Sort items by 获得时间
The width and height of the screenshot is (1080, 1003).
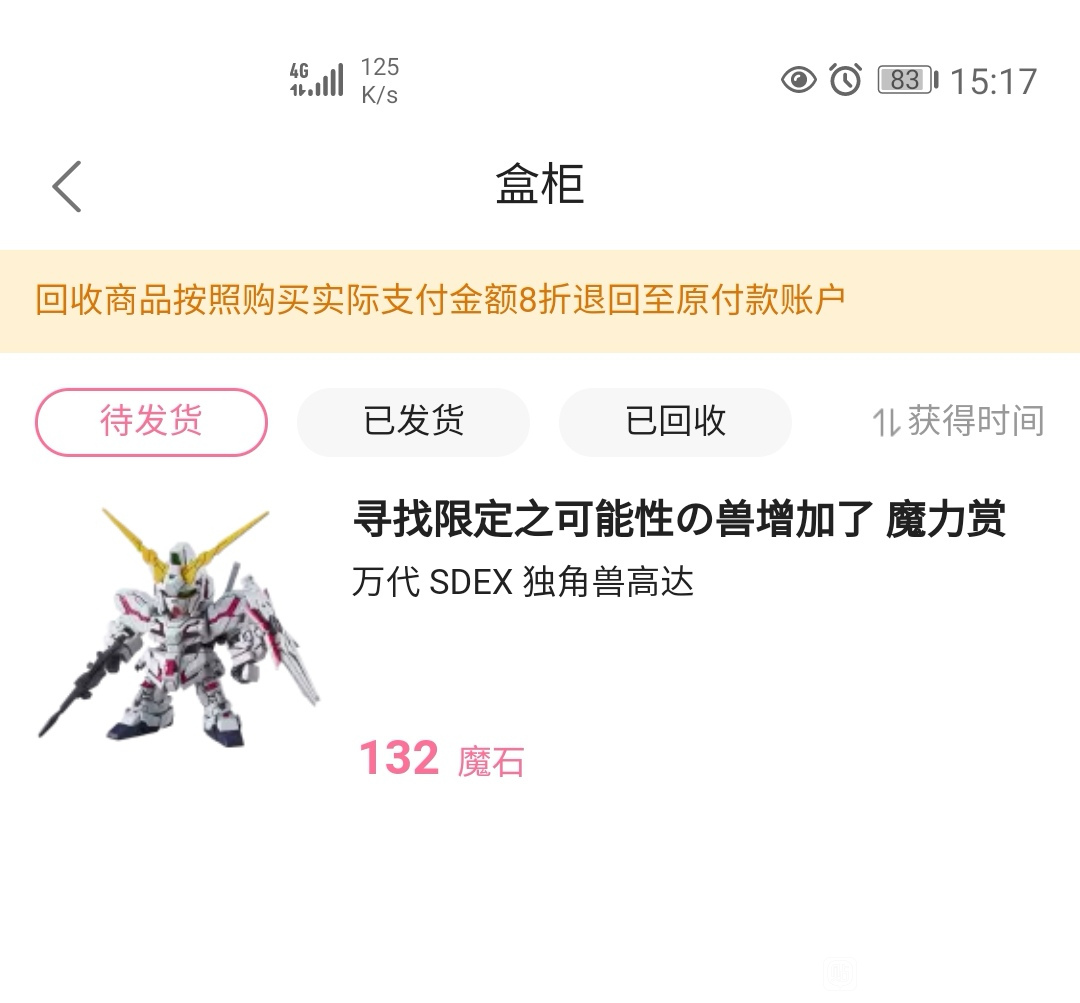click(x=958, y=422)
